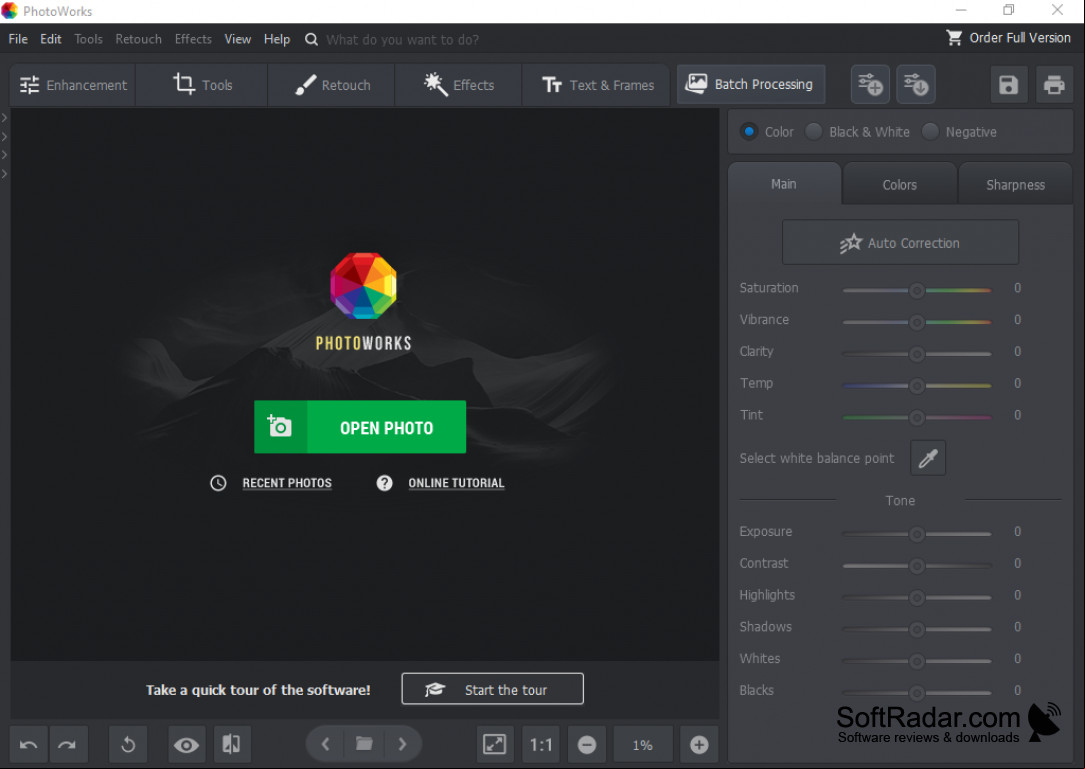Click the Order Full Version cart
This screenshot has height=769, width=1085.
1008,38
